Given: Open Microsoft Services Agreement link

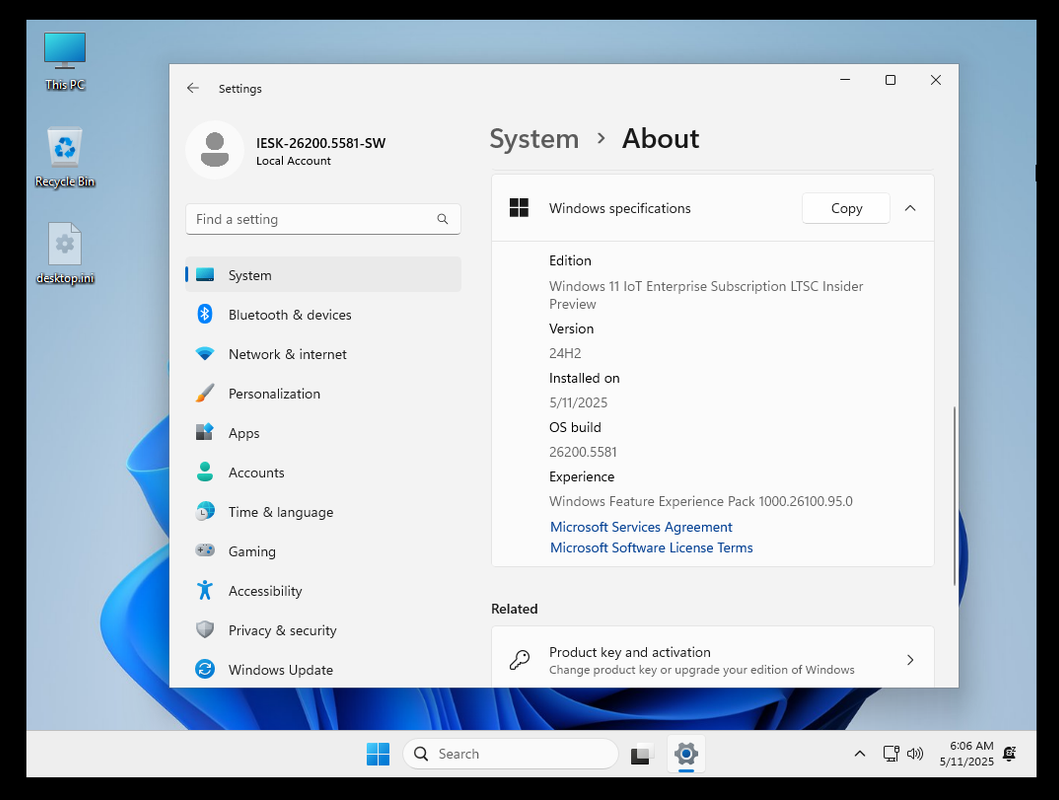Looking at the screenshot, I should (x=640, y=527).
